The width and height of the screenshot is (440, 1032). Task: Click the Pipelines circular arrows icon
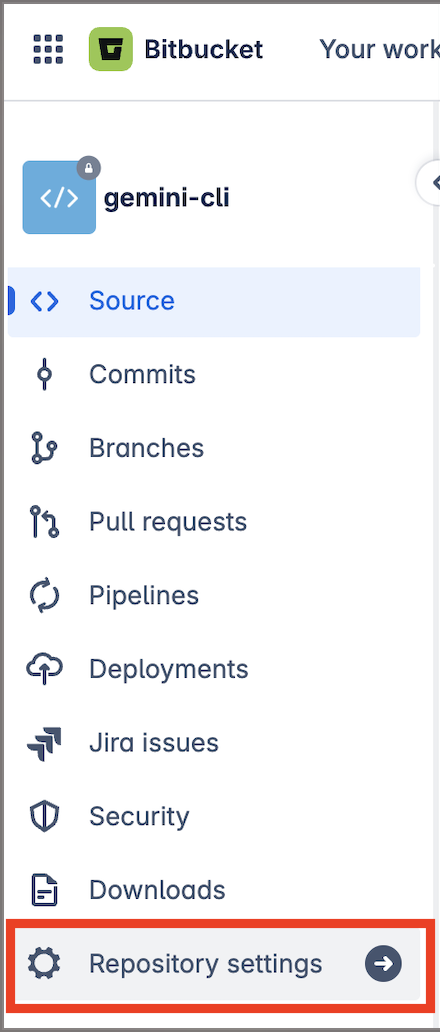(x=45, y=596)
